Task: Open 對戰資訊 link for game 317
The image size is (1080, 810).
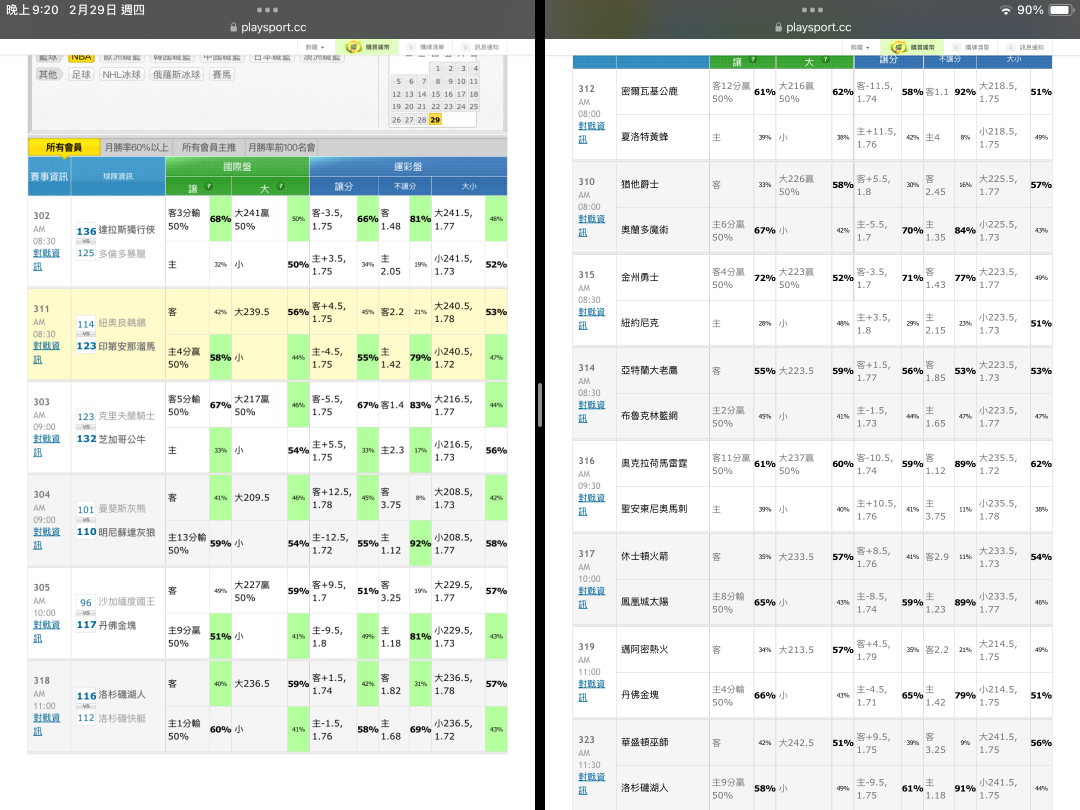Action: [x=591, y=598]
